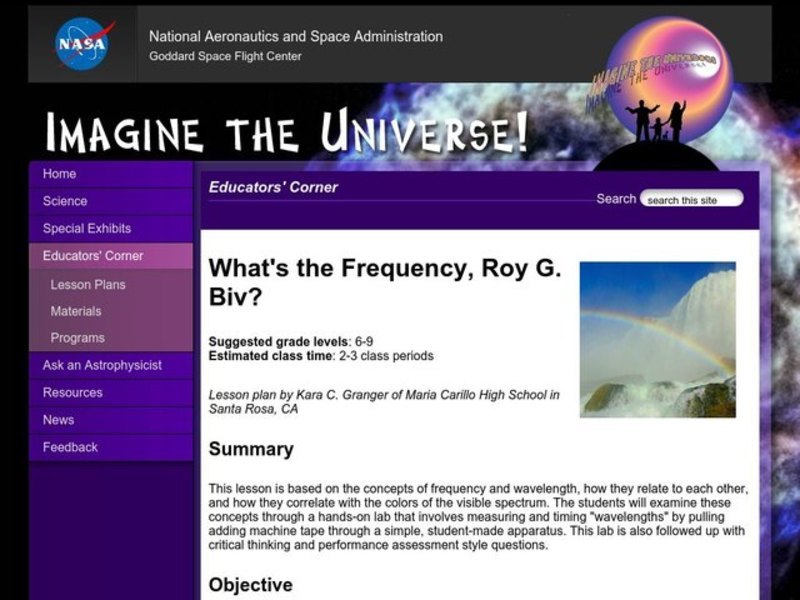Screen dimensions: 800x600
Task: Select the Feedback link
Action: coord(68,447)
